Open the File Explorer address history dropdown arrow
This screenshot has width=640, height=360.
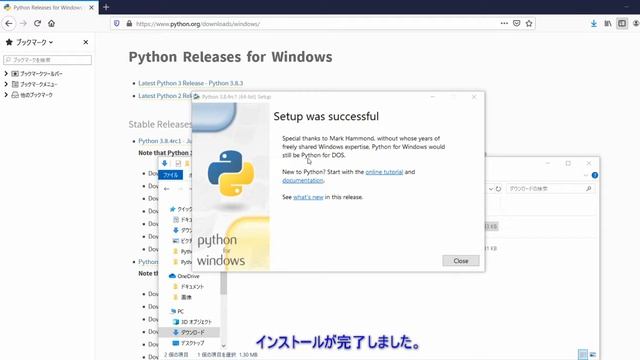491,189
